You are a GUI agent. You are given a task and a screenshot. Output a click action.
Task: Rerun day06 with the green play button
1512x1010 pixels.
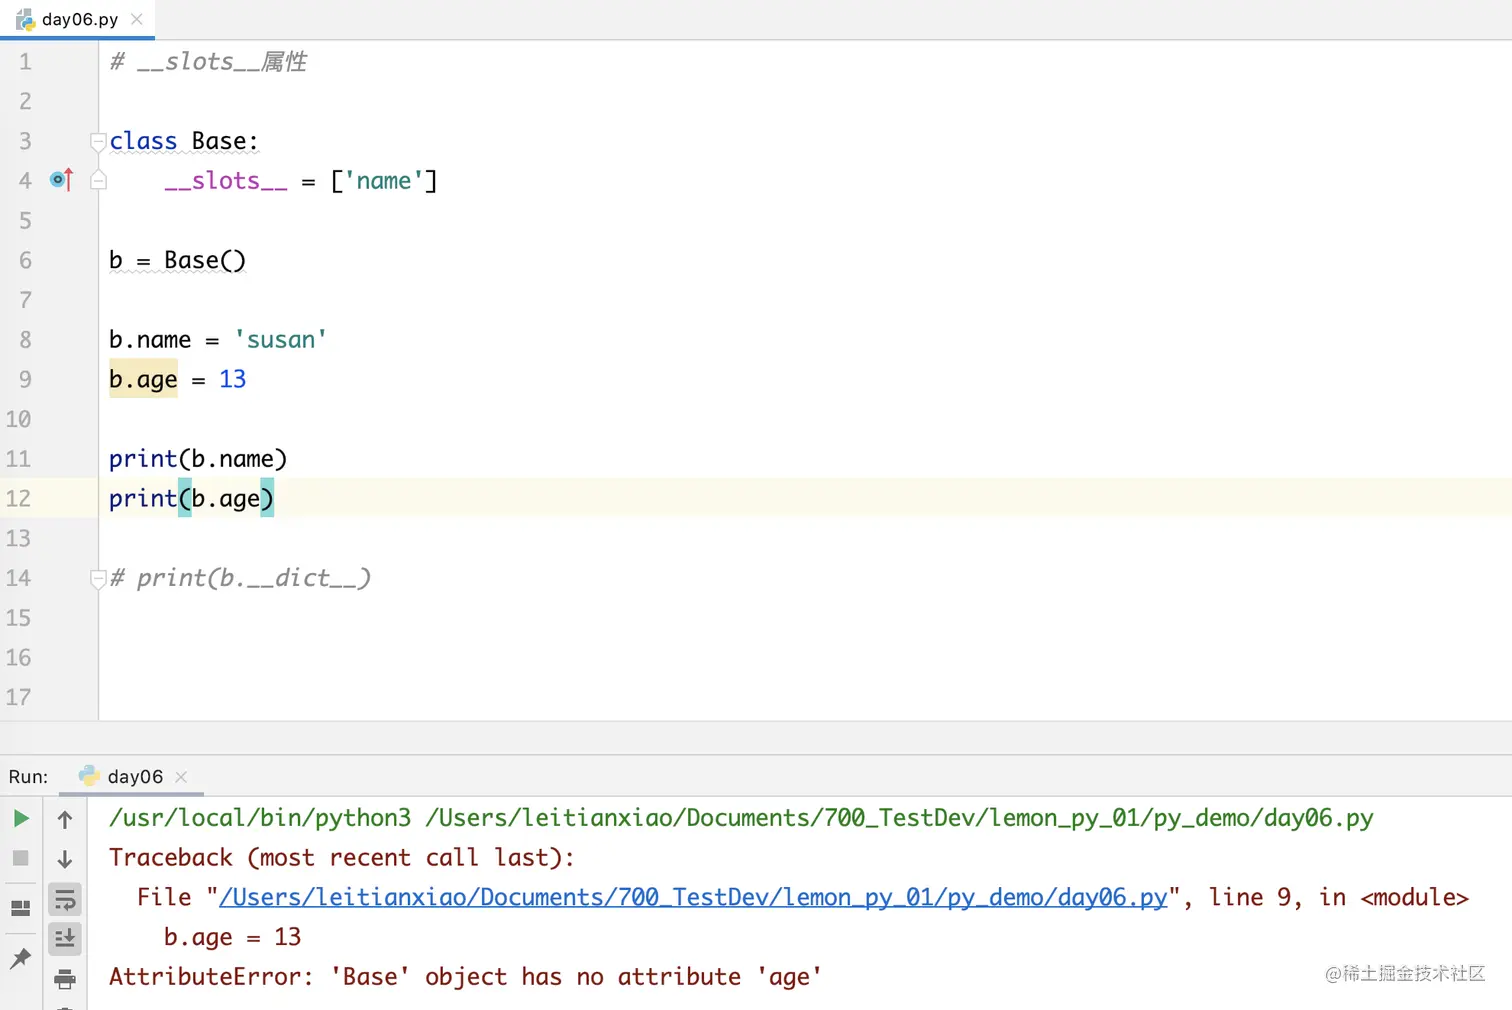tap(20, 819)
